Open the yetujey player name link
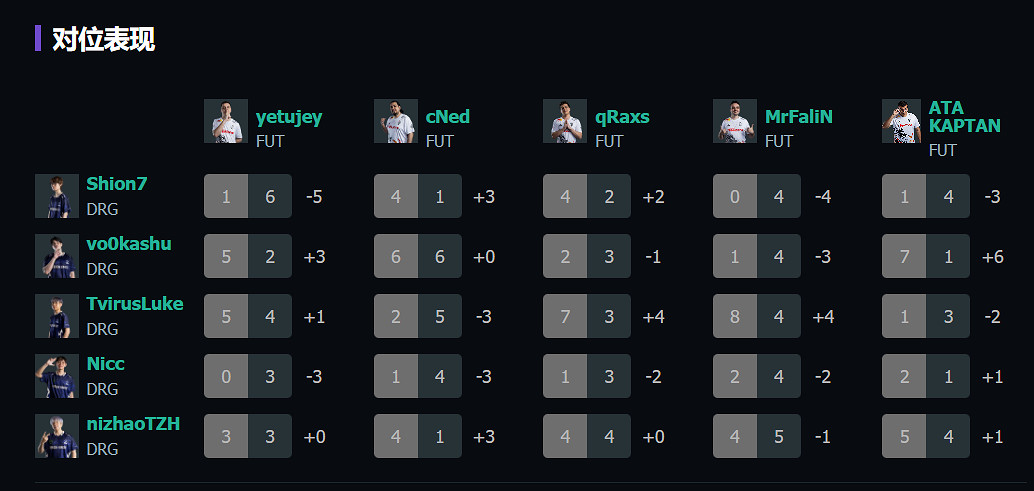Viewport: 1034px width, 491px height. pos(289,117)
